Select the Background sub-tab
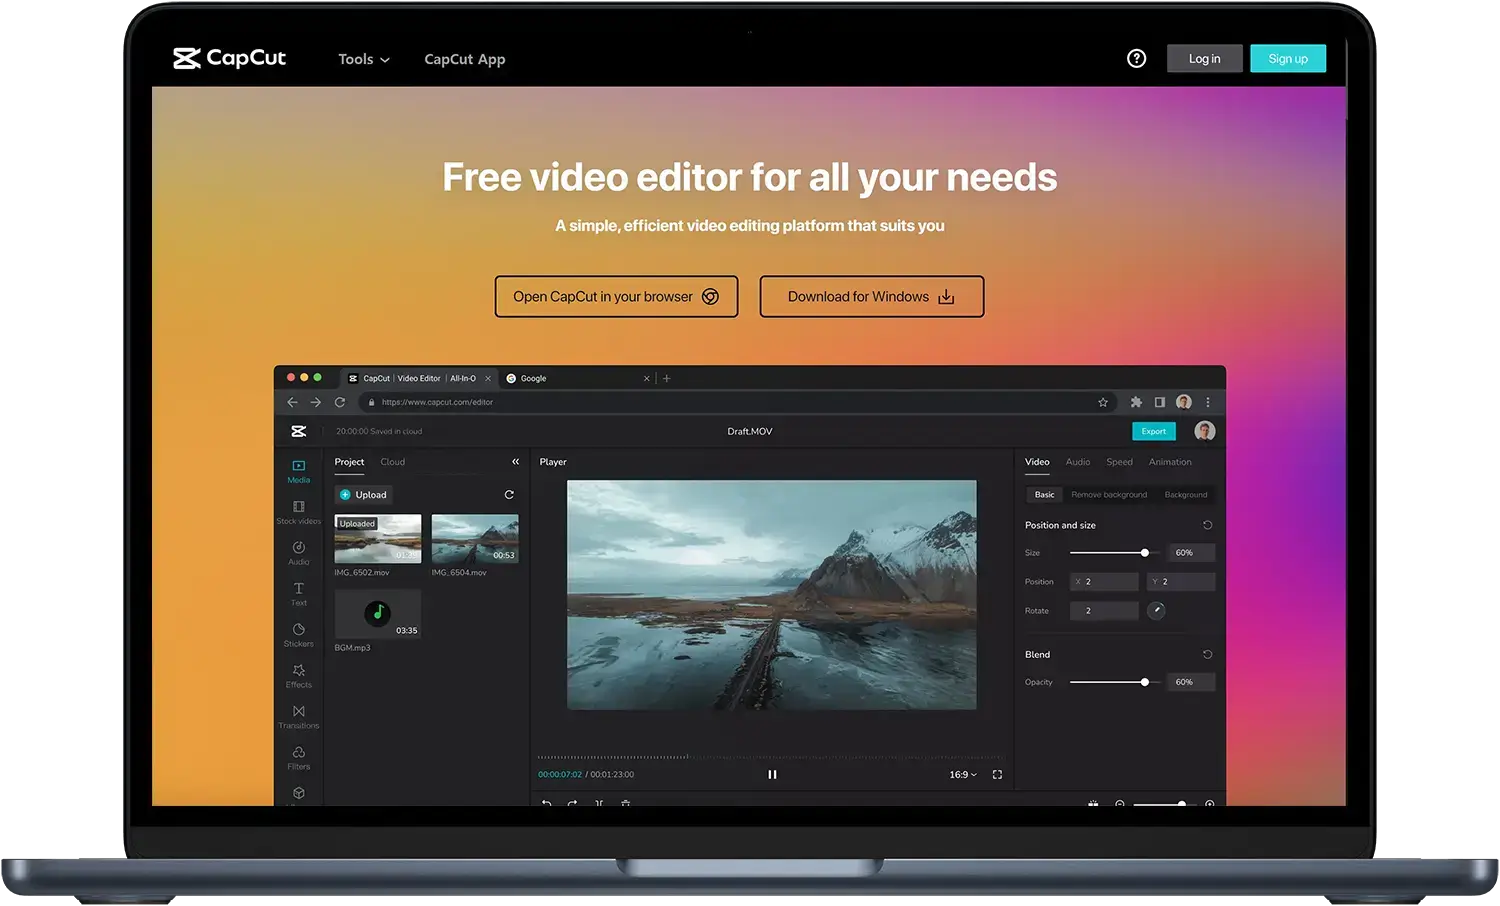 coord(1186,494)
